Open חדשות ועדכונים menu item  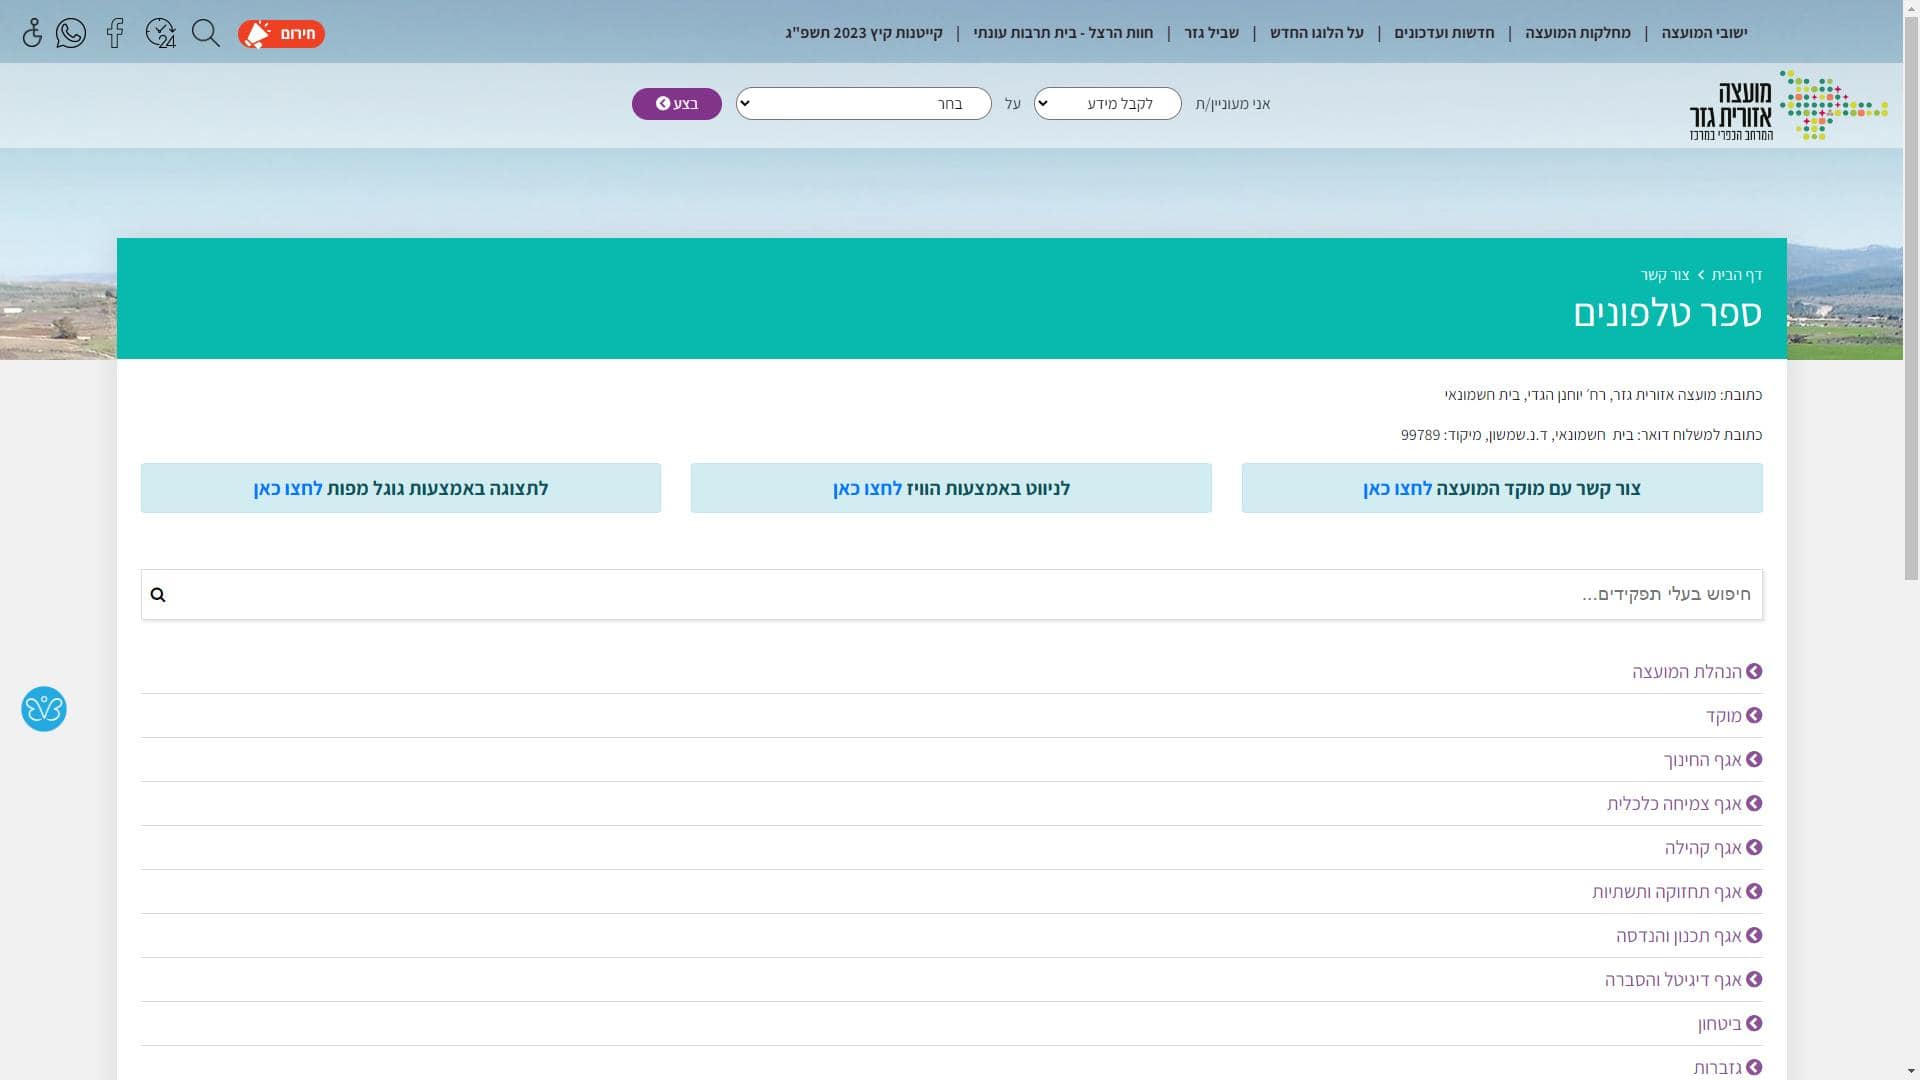(x=1444, y=33)
